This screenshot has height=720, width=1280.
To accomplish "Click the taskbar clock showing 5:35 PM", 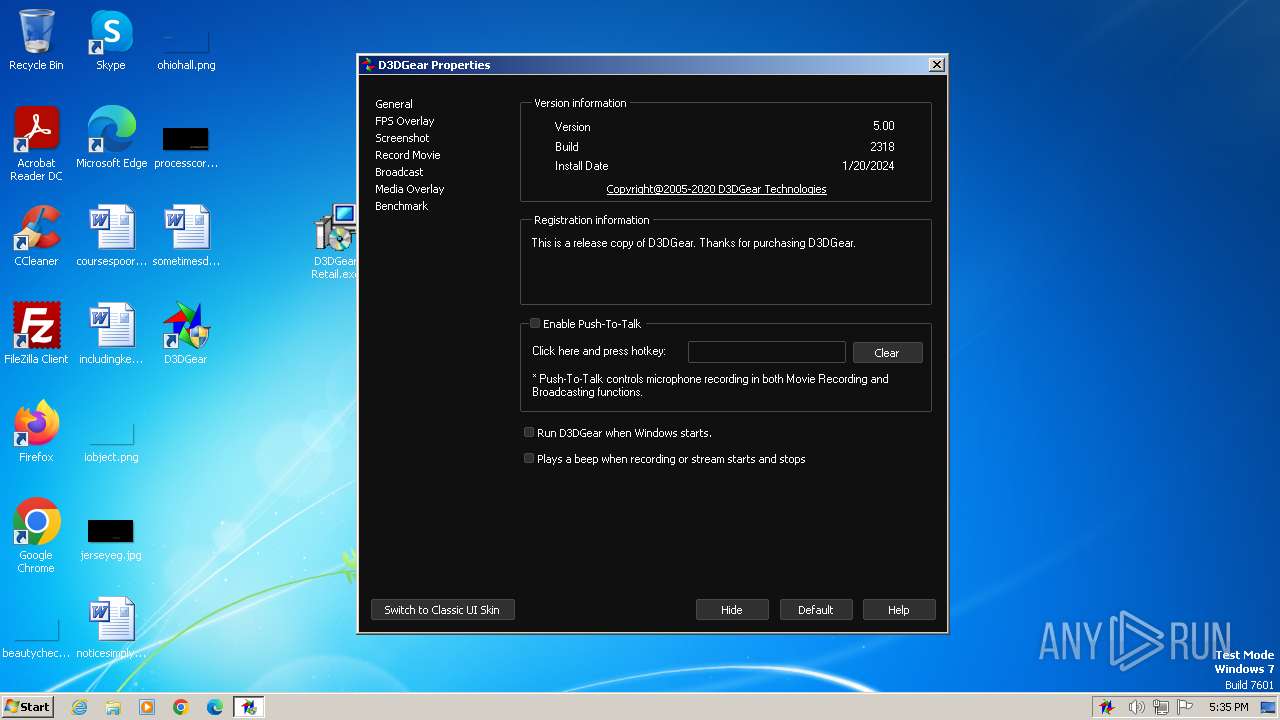I will coord(1228,707).
